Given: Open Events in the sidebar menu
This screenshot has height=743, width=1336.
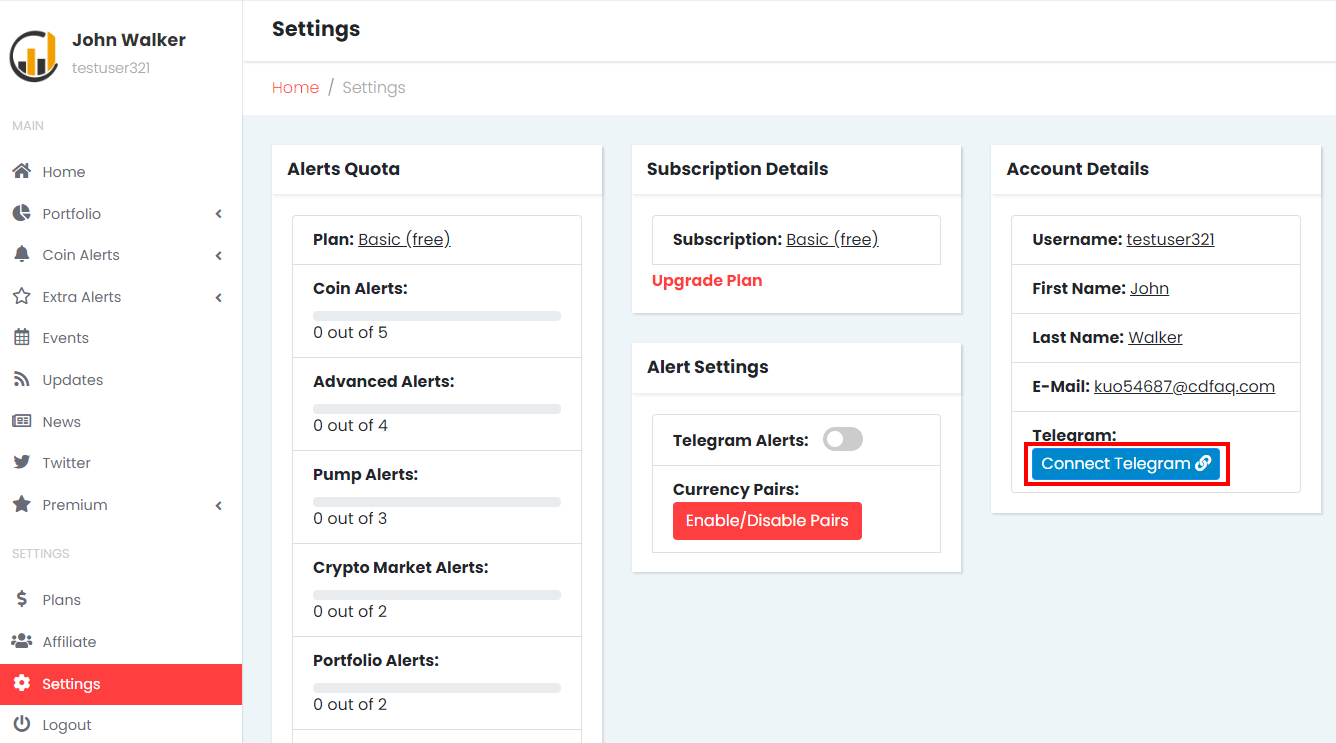Looking at the screenshot, I should click(121, 337).
